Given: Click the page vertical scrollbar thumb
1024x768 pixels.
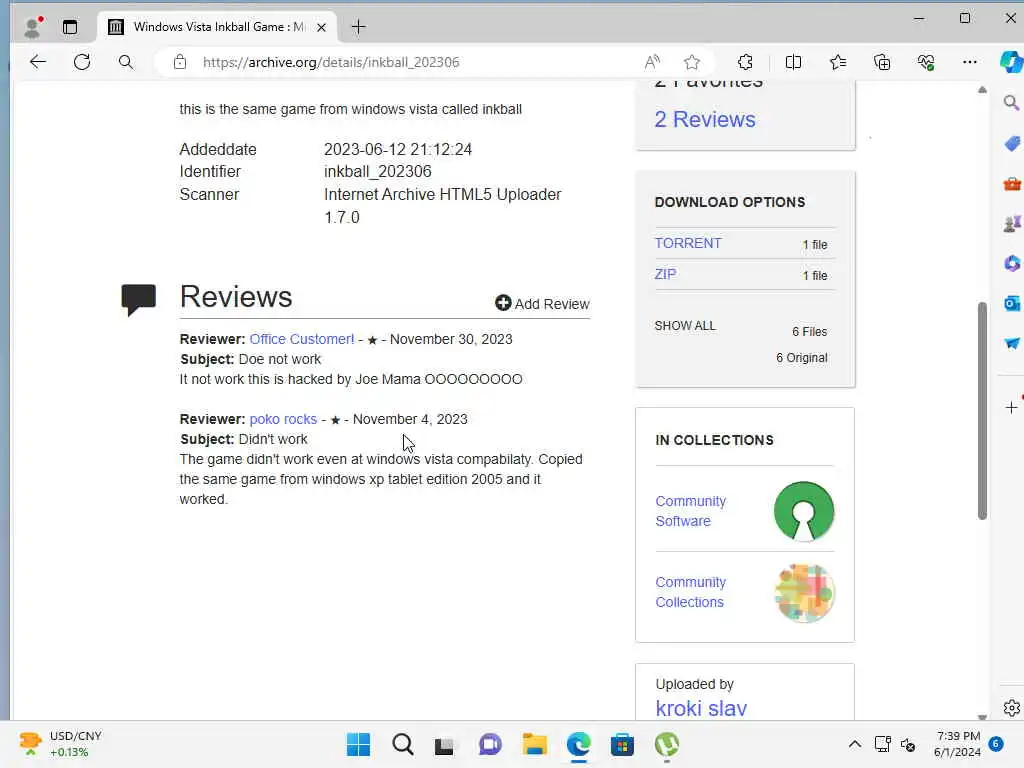Looking at the screenshot, I should tap(982, 411).
